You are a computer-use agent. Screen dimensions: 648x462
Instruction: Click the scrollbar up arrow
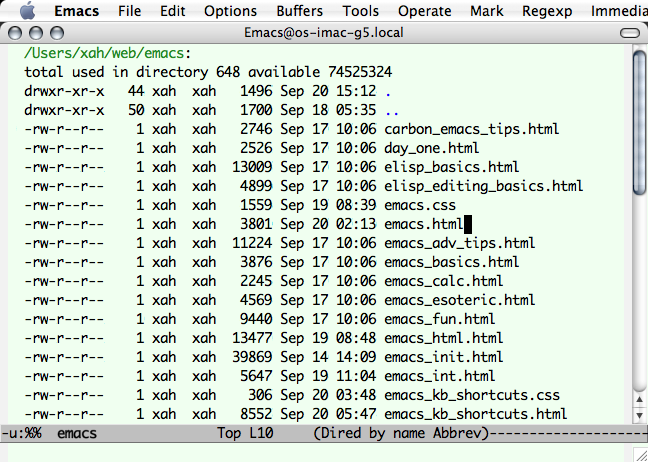pyautogui.click(x=639, y=400)
